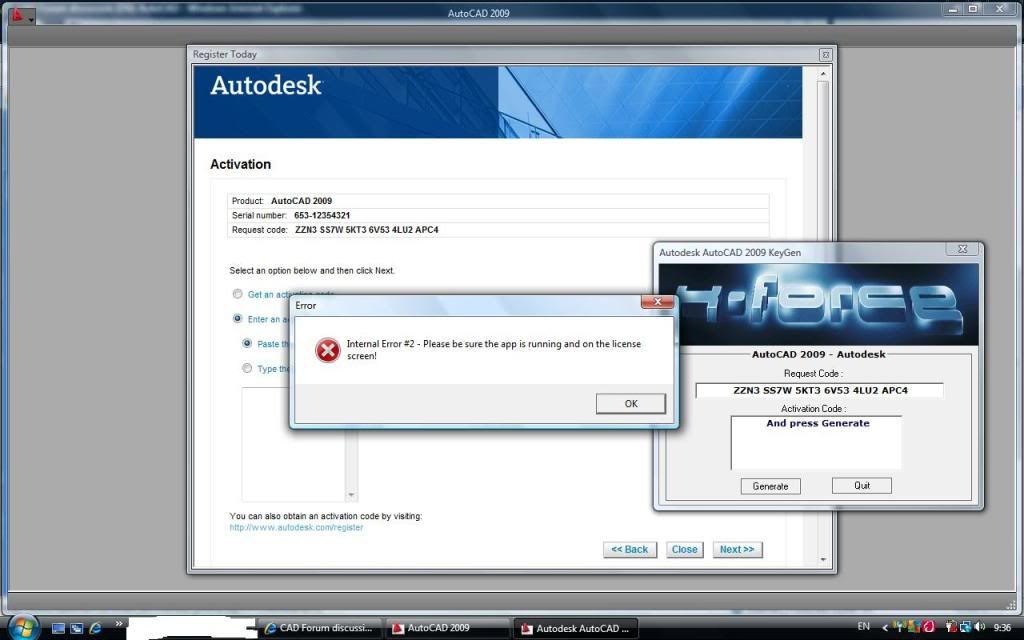Click the Generate button in the KeyGen
Viewport: 1024px width, 640px height.
[771, 486]
